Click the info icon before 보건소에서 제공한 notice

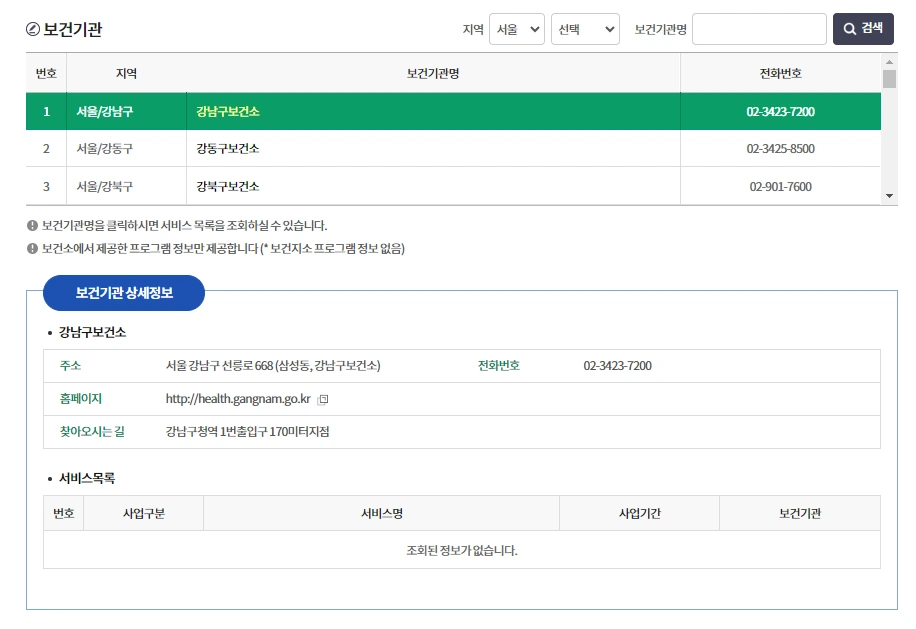click(32, 248)
